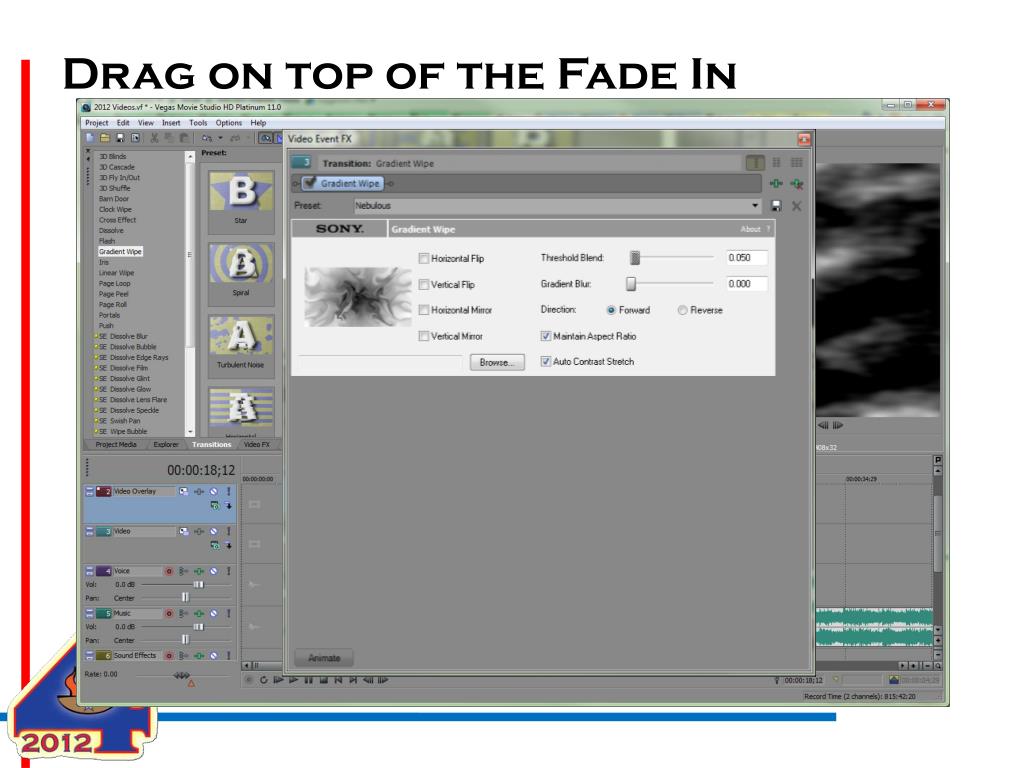Select the Spiral transition preset thumbnail
This screenshot has height=768, width=1024.
[241, 264]
